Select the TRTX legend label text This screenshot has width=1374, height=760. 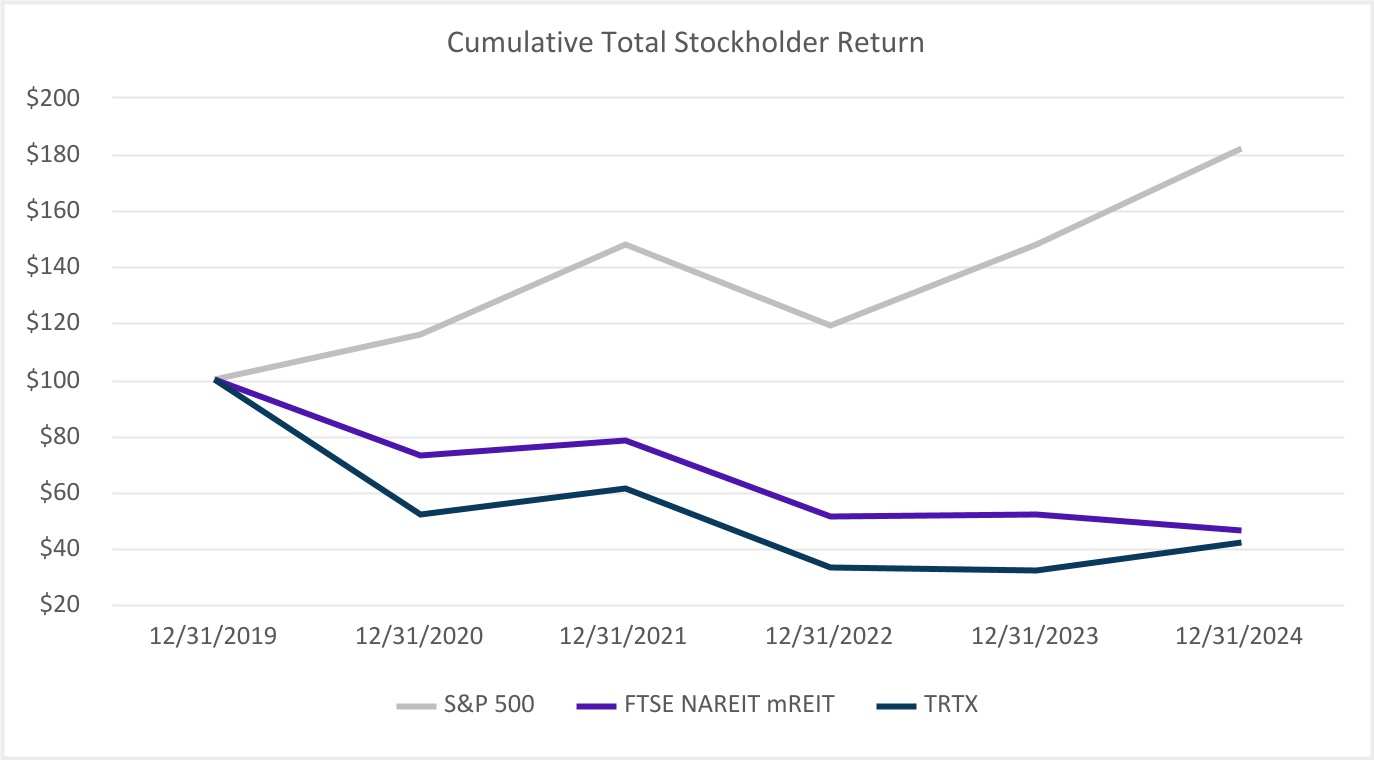[951, 705]
